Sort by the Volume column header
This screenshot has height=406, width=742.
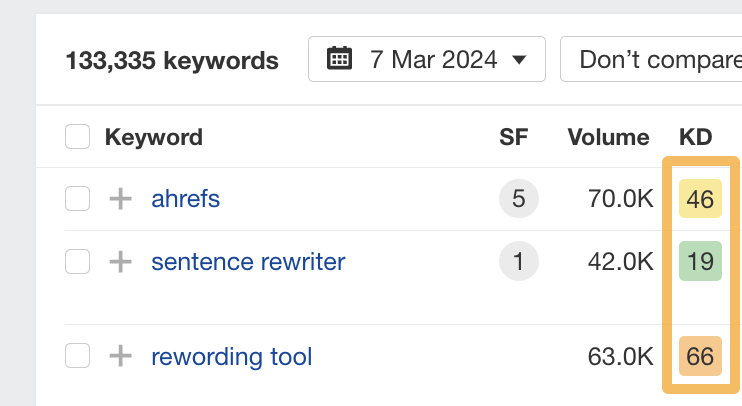click(x=608, y=137)
